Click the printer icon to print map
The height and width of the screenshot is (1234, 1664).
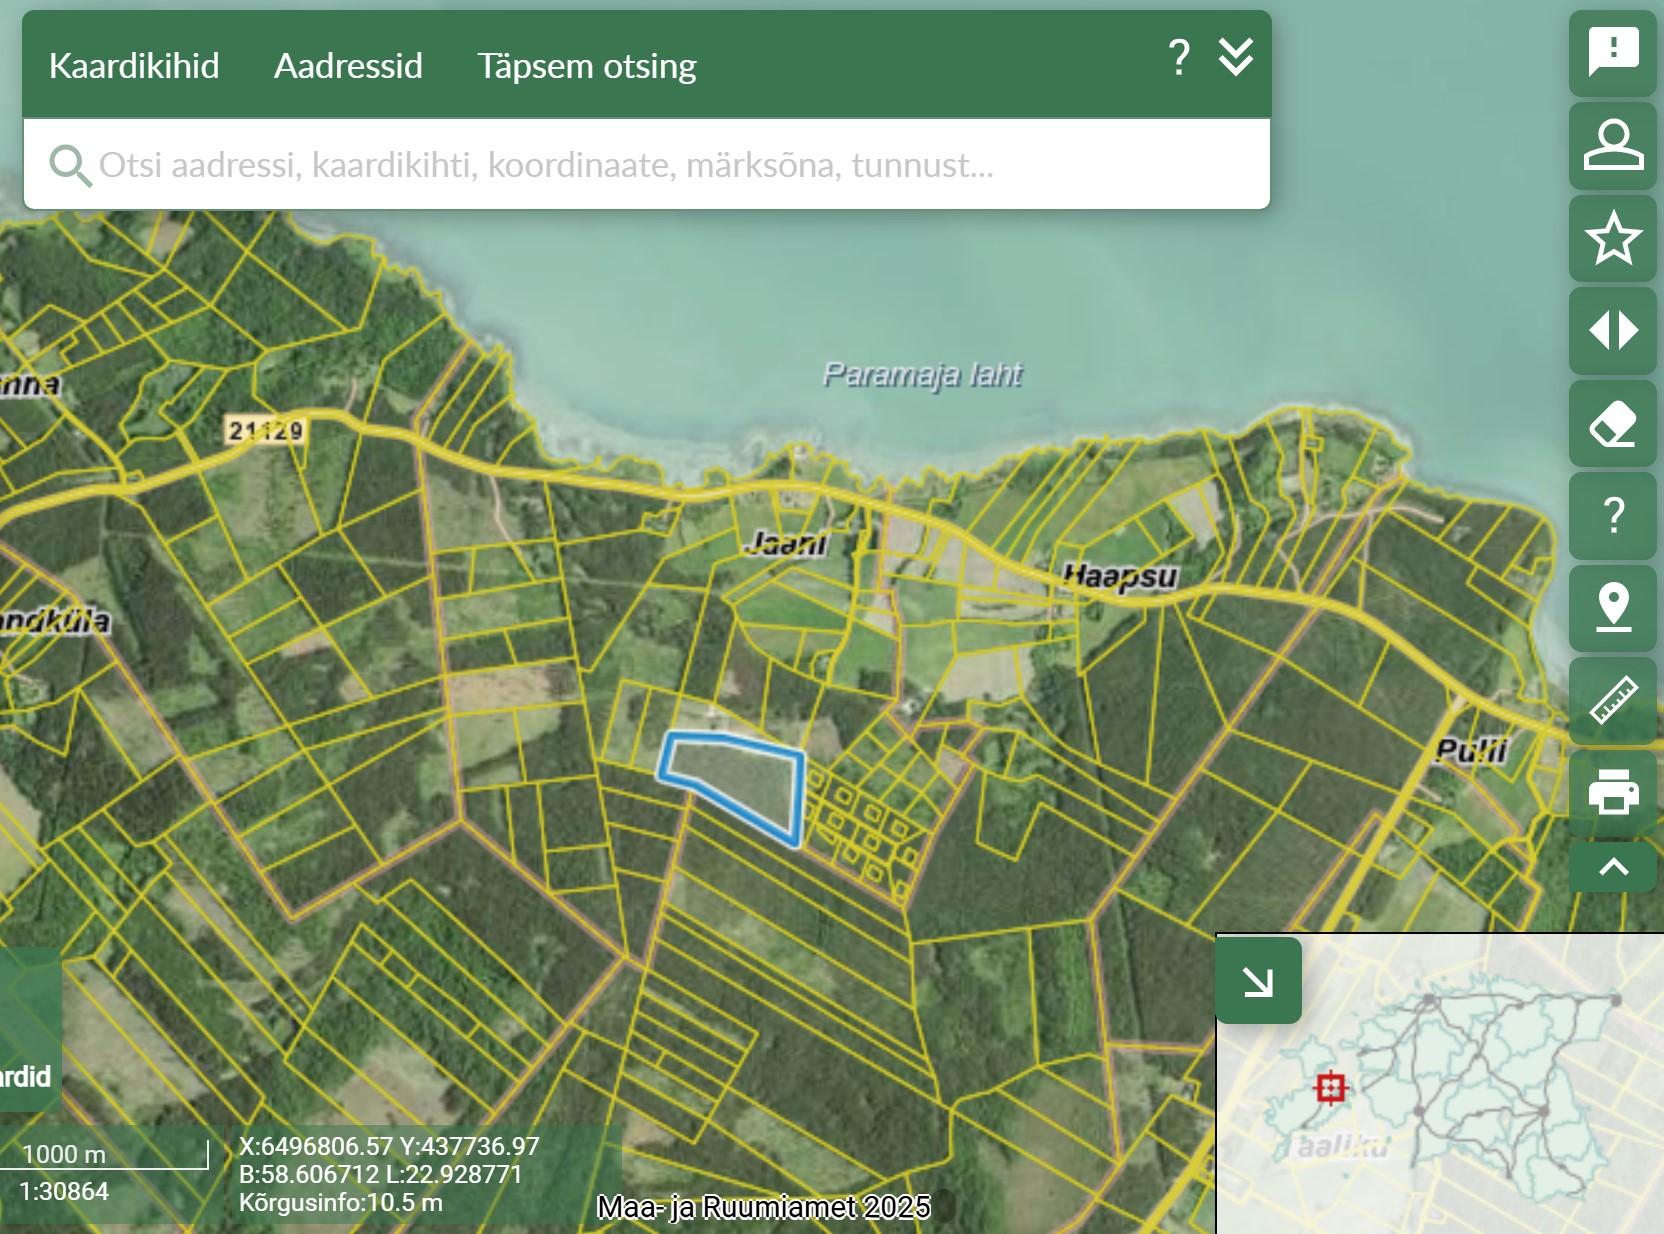[1612, 792]
